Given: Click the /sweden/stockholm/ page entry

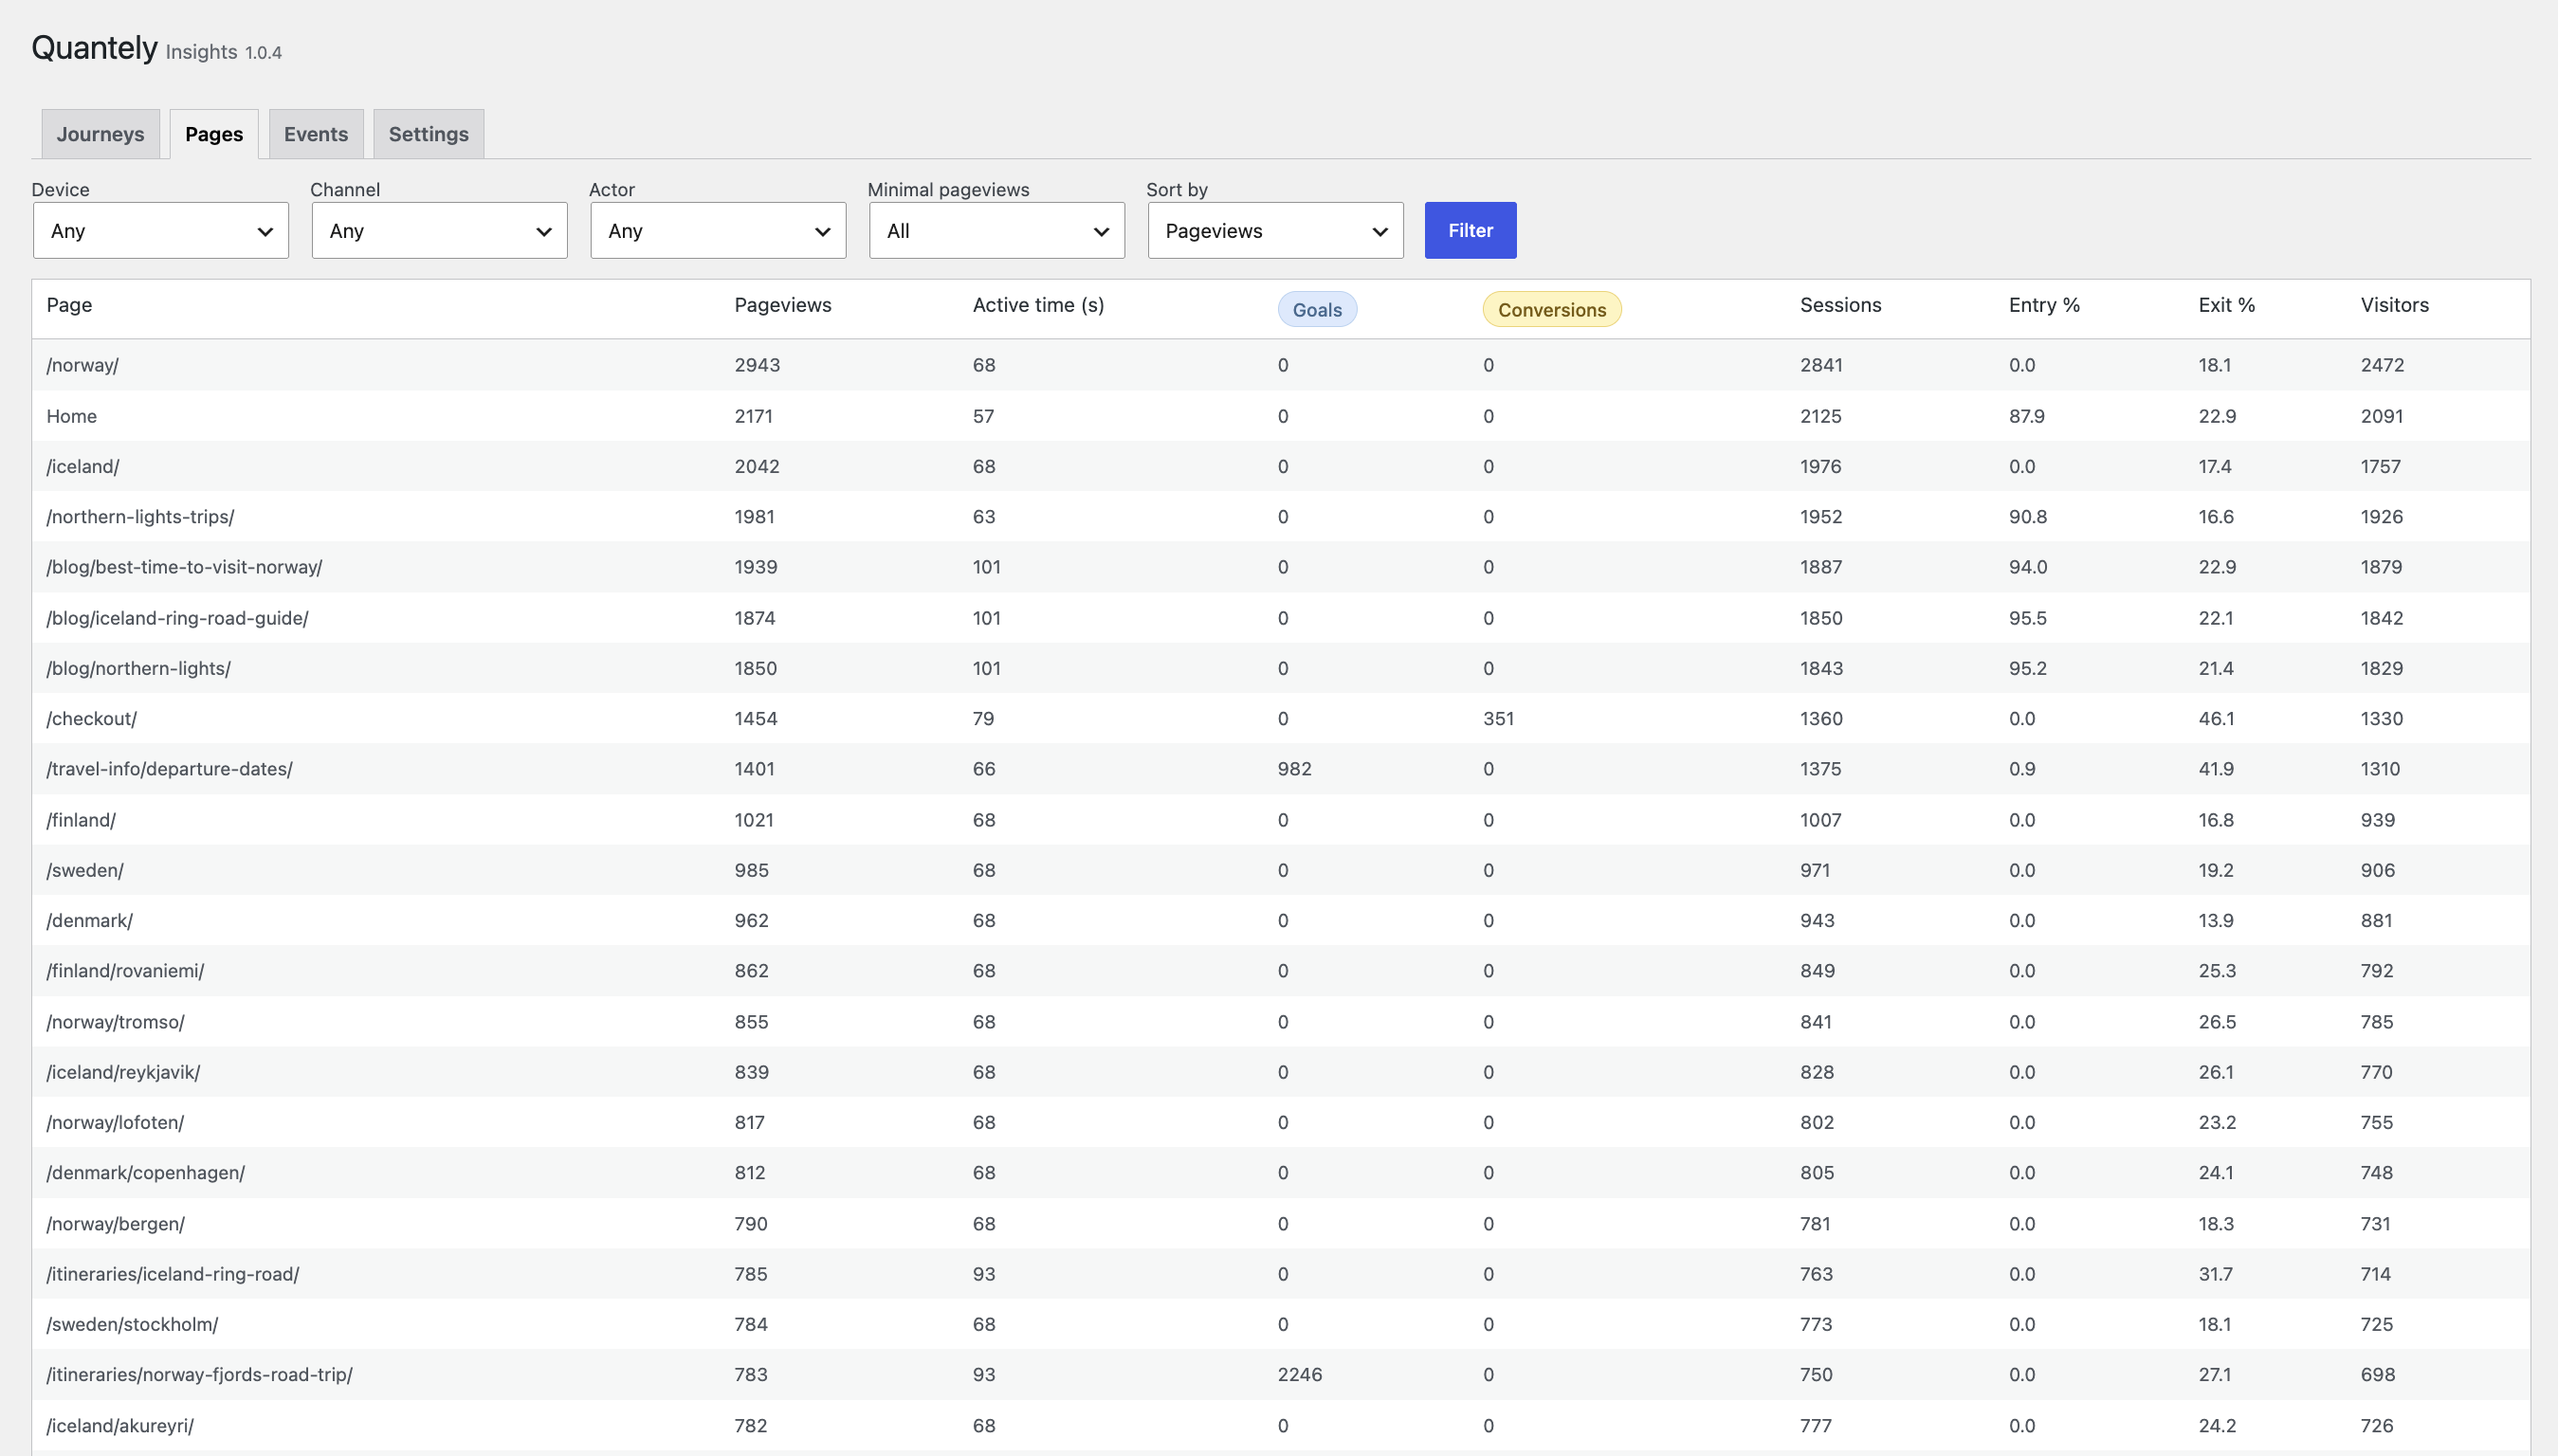Looking at the screenshot, I should pyautogui.click(x=132, y=1324).
